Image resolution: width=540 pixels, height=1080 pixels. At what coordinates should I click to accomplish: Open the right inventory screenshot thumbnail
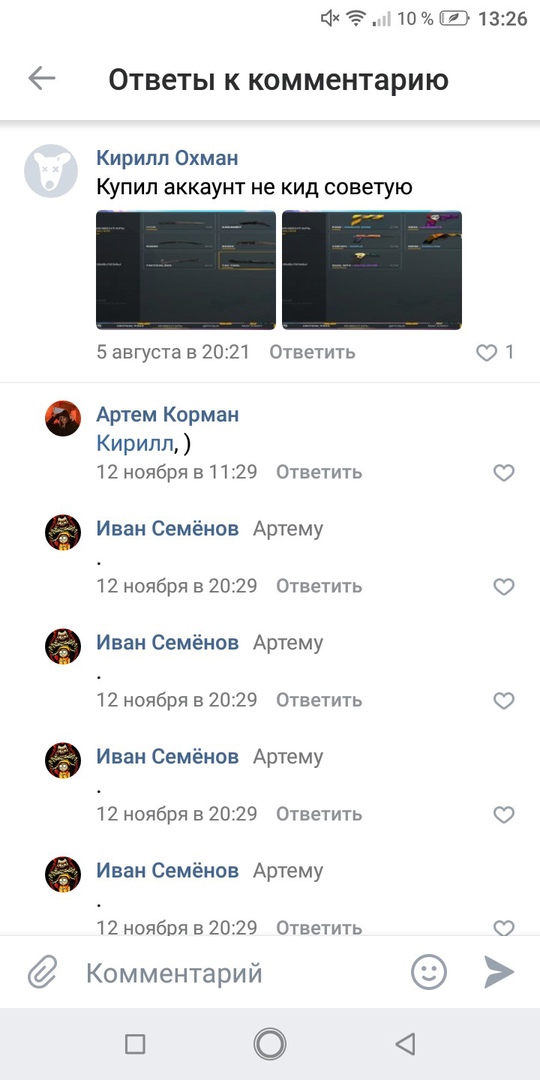point(372,270)
